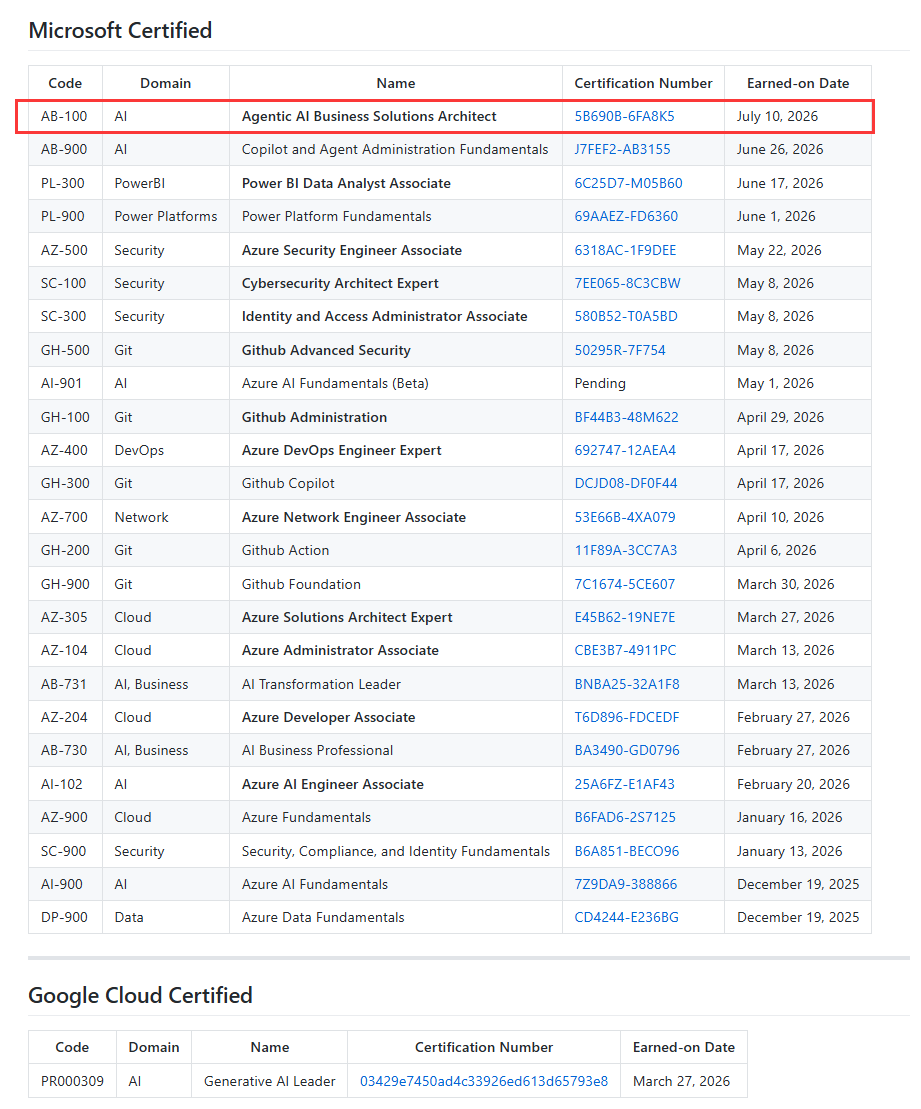
Task: Open certification link B6A851-BECO96
Action: point(626,852)
